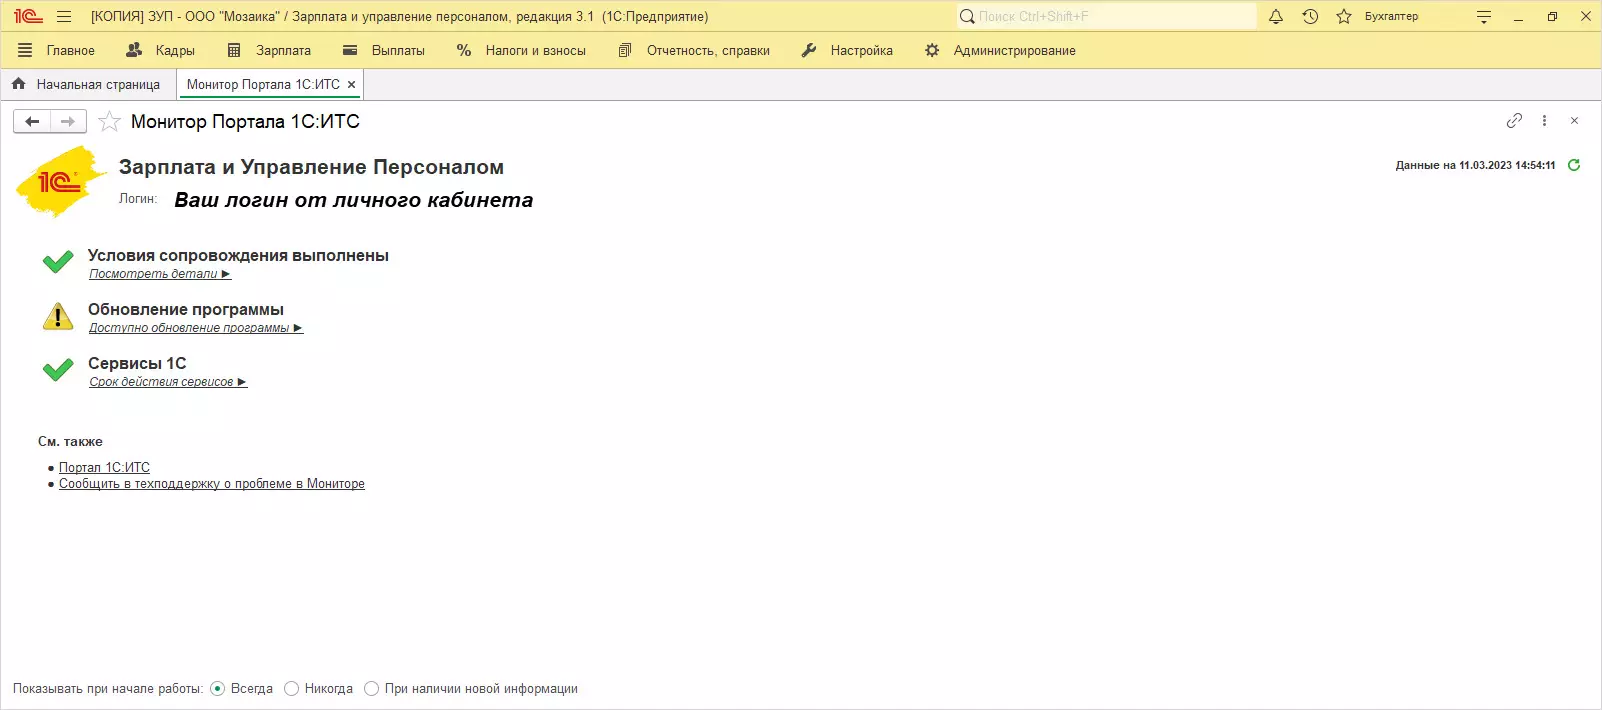Open the Администрирование section
This screenshot has width=1602, height=710.
point(1000,50)
